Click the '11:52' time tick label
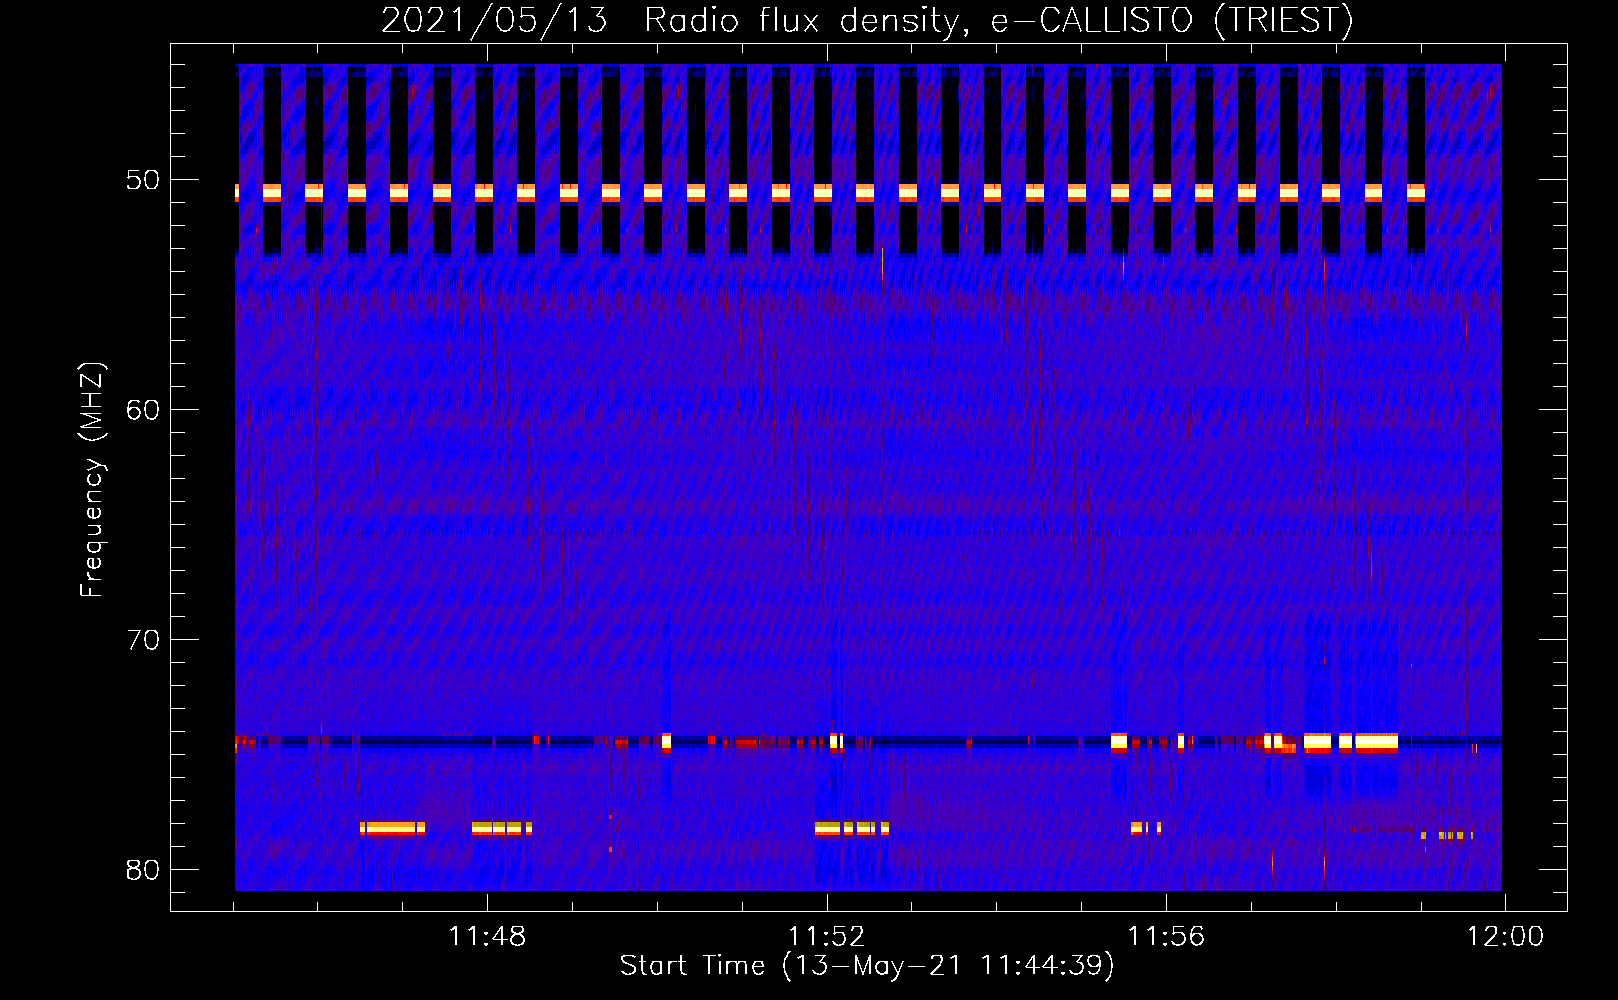Viewport: 1618px width, 1000px height. (826, 937)
